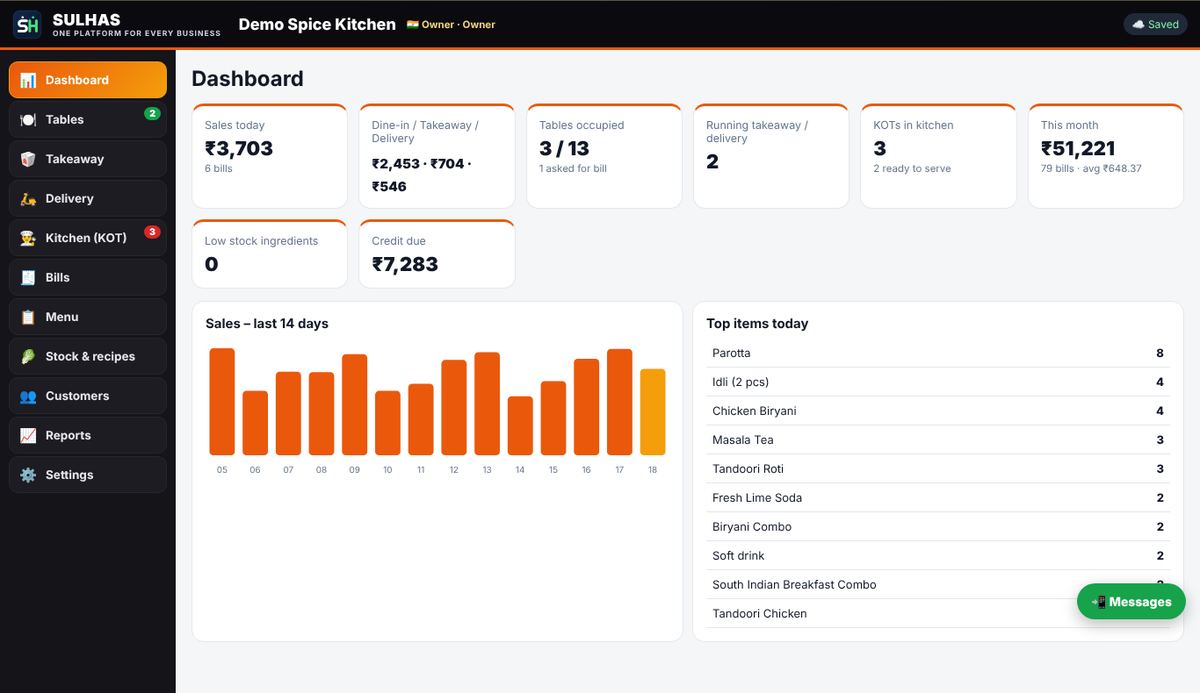Click Demo Spice Kitchen restaurant name
This screenshot has width=1200, height=693.
317,24
